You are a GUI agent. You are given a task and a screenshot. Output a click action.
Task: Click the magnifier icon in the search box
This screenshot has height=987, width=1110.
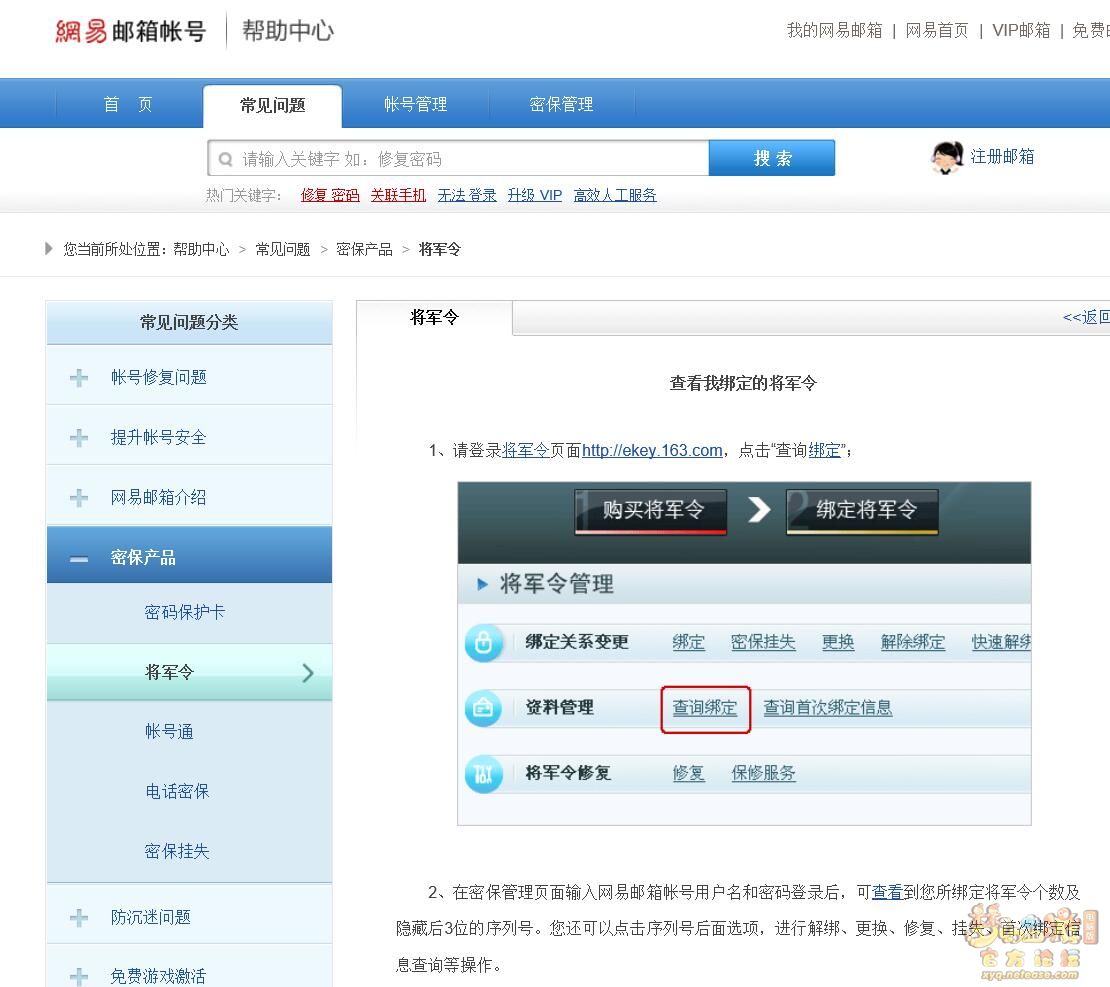pyautogui.click(x=225, y=159)
